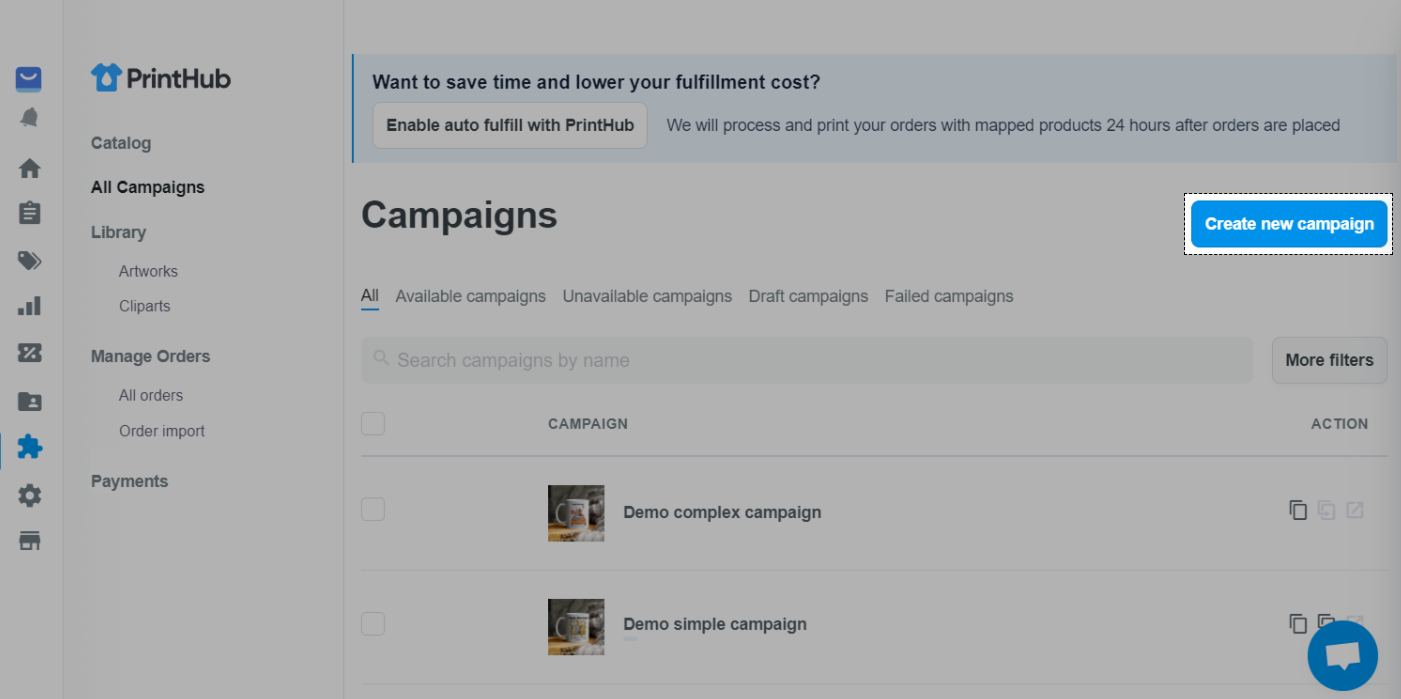The image size is (1401, 699).
Task: Open the Apps puzzle piece icon
Action: (30, 446)
